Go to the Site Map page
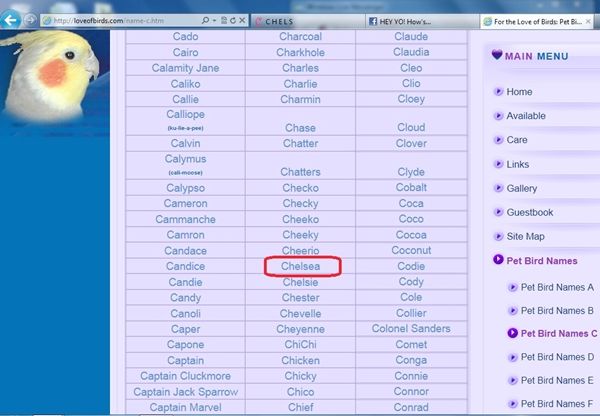Screen dimensions: 600x416 [x=525, y=236]
